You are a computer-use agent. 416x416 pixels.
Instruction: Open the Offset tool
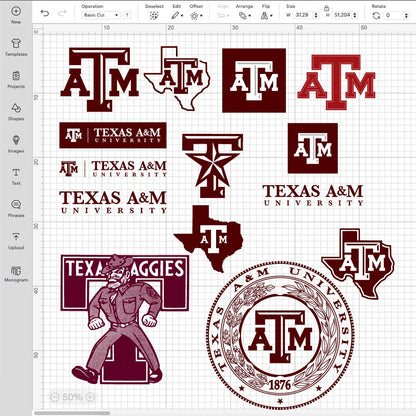pos(196,15)
